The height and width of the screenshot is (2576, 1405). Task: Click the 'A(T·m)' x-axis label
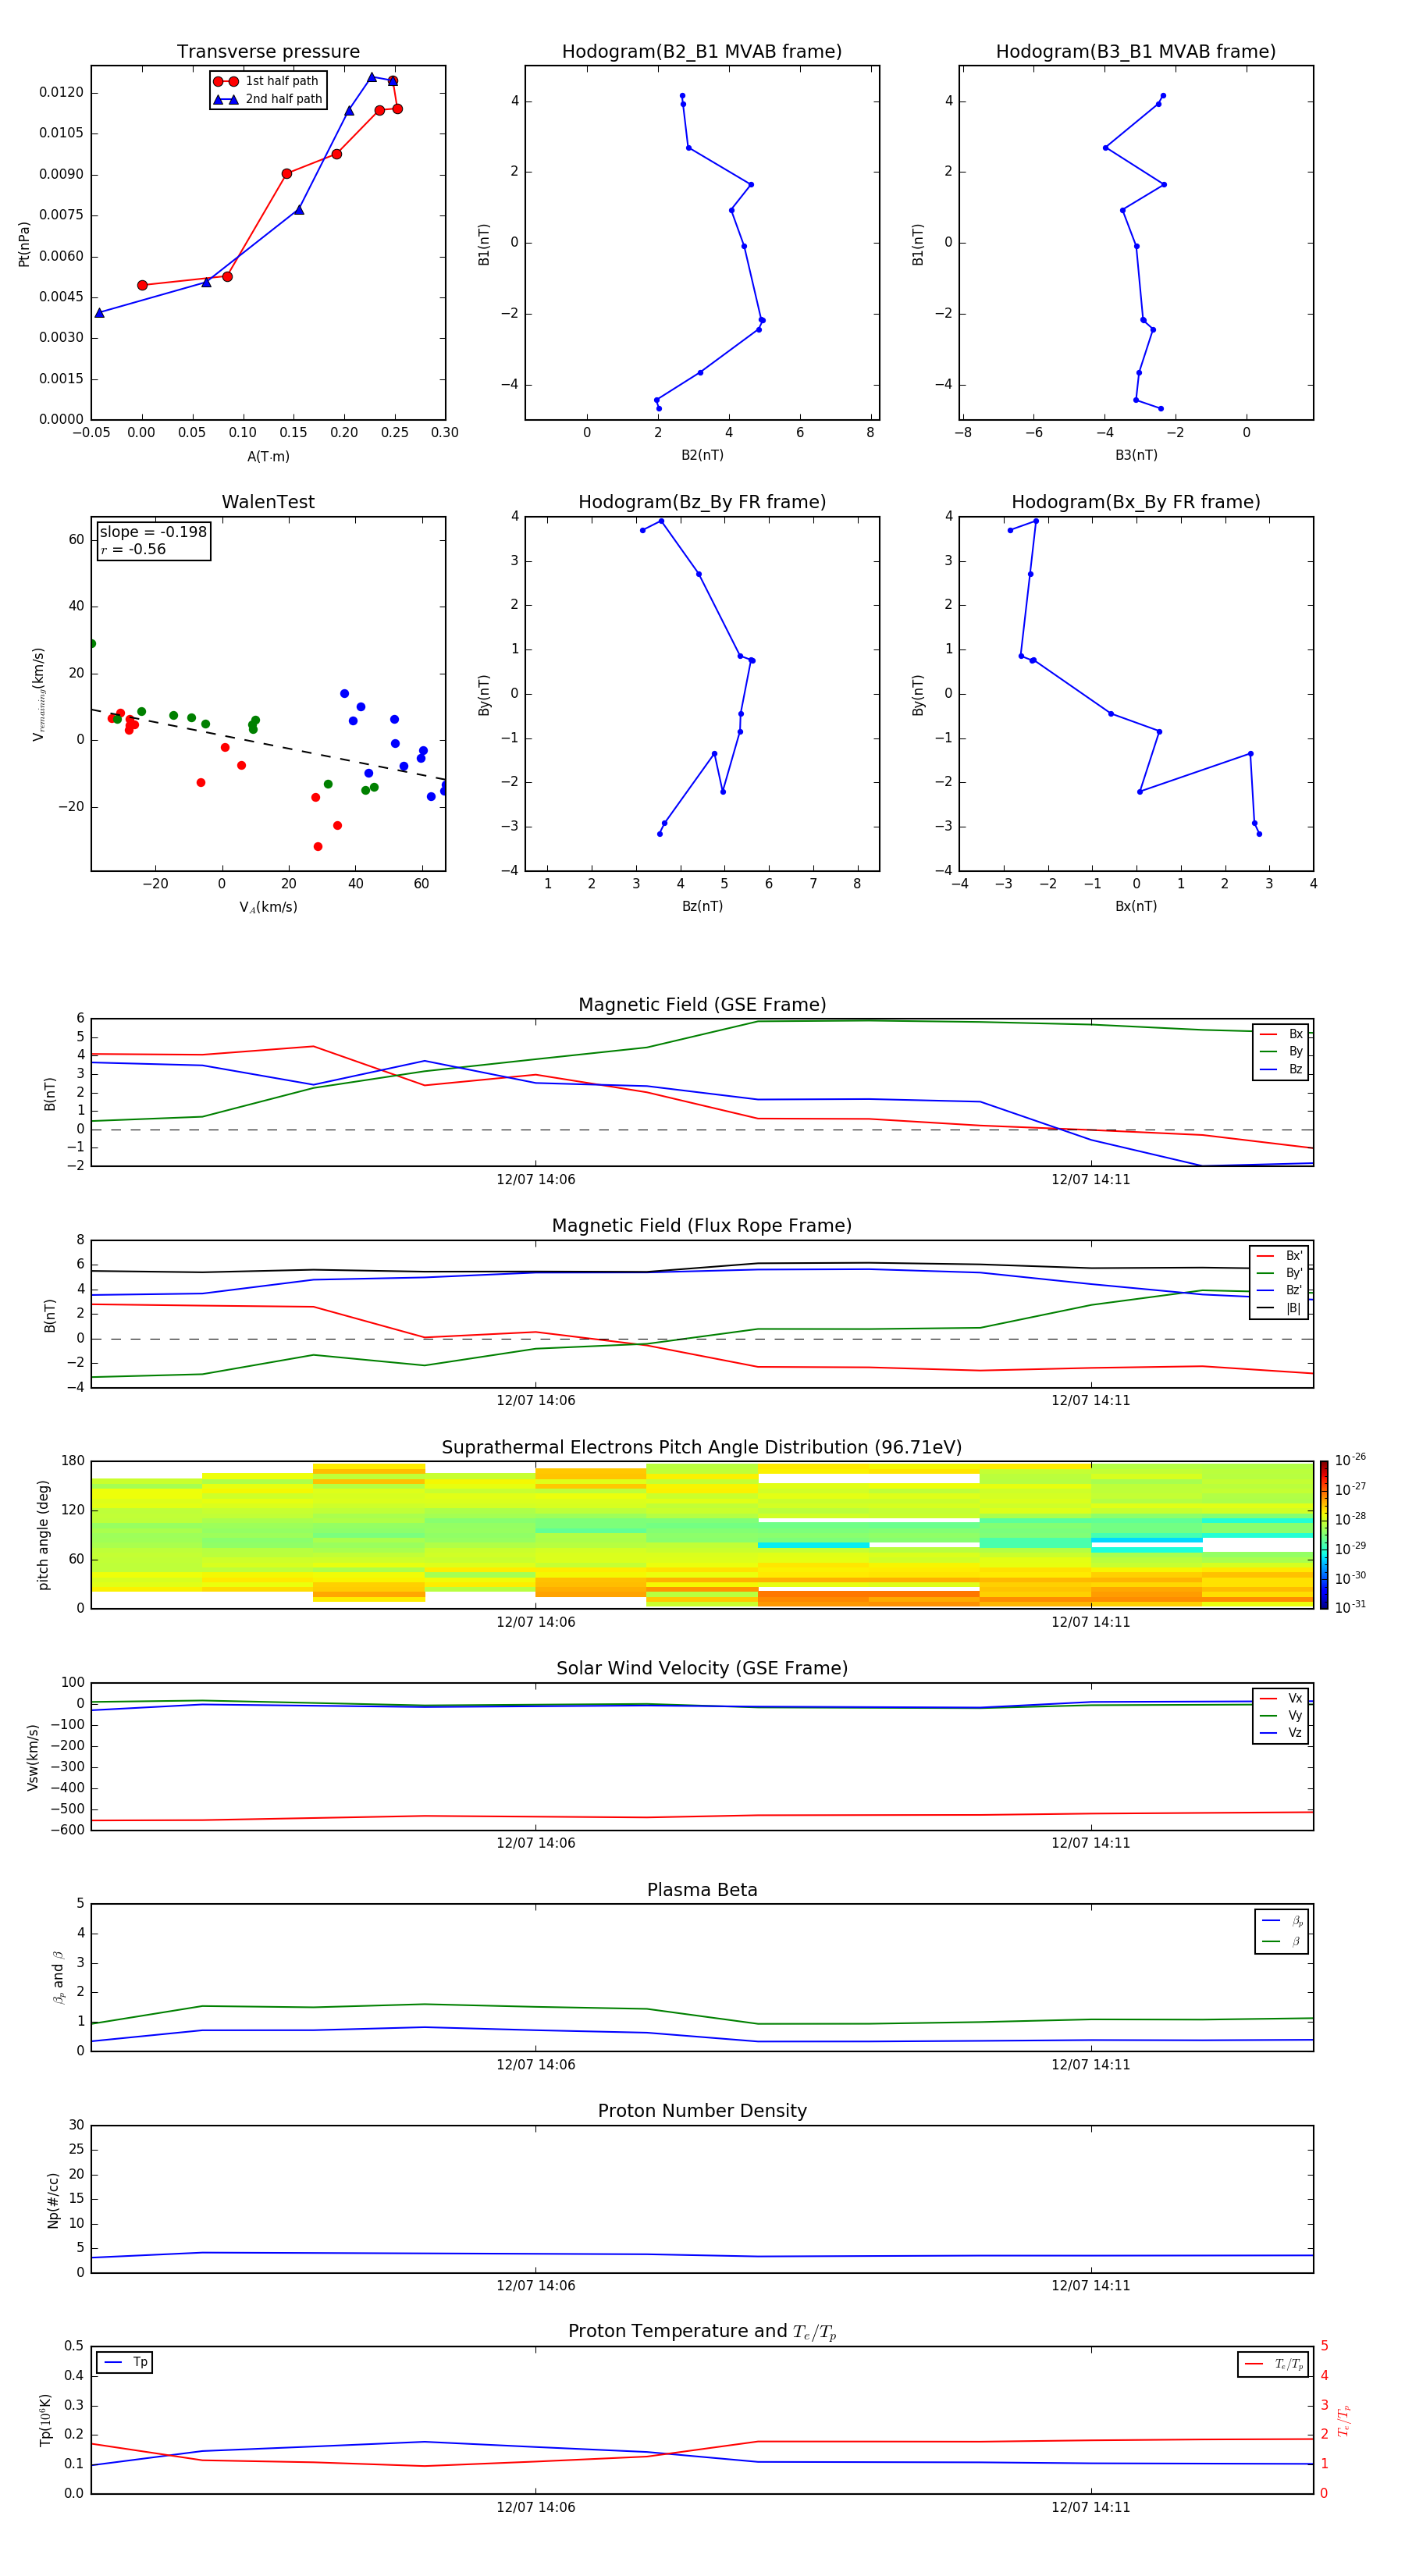[268, 457]
